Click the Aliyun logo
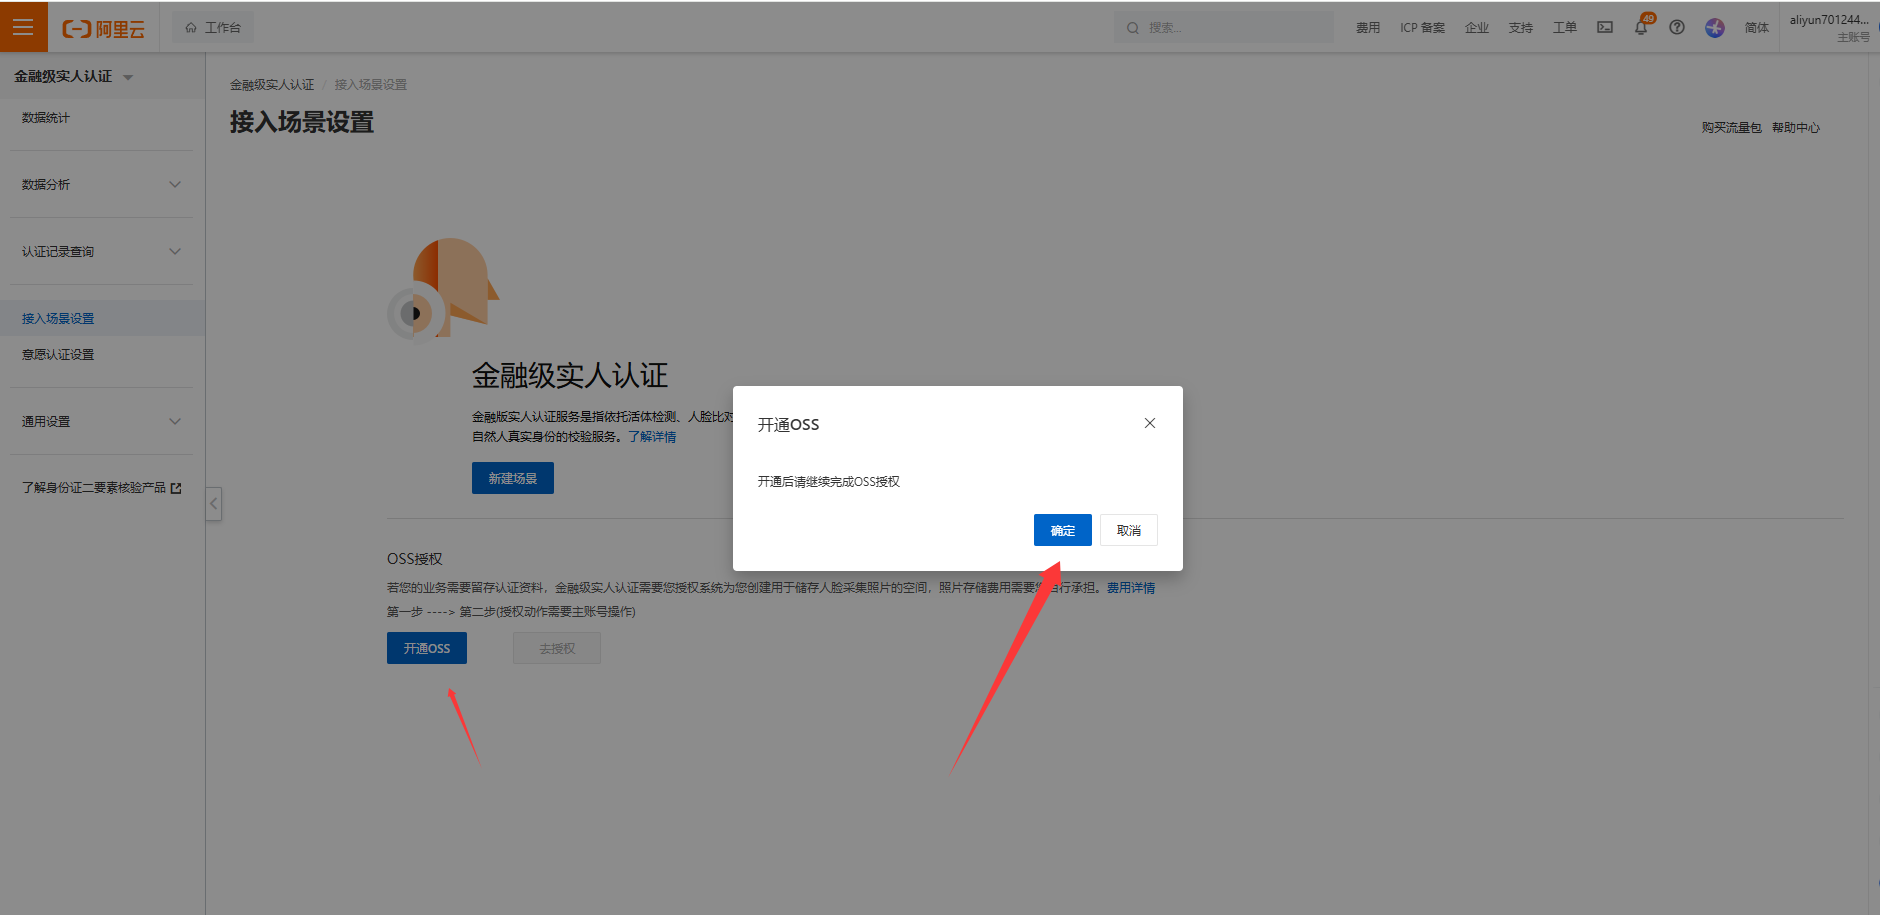The width and height of the screenshot is (1880, 915). click(104, 29)
